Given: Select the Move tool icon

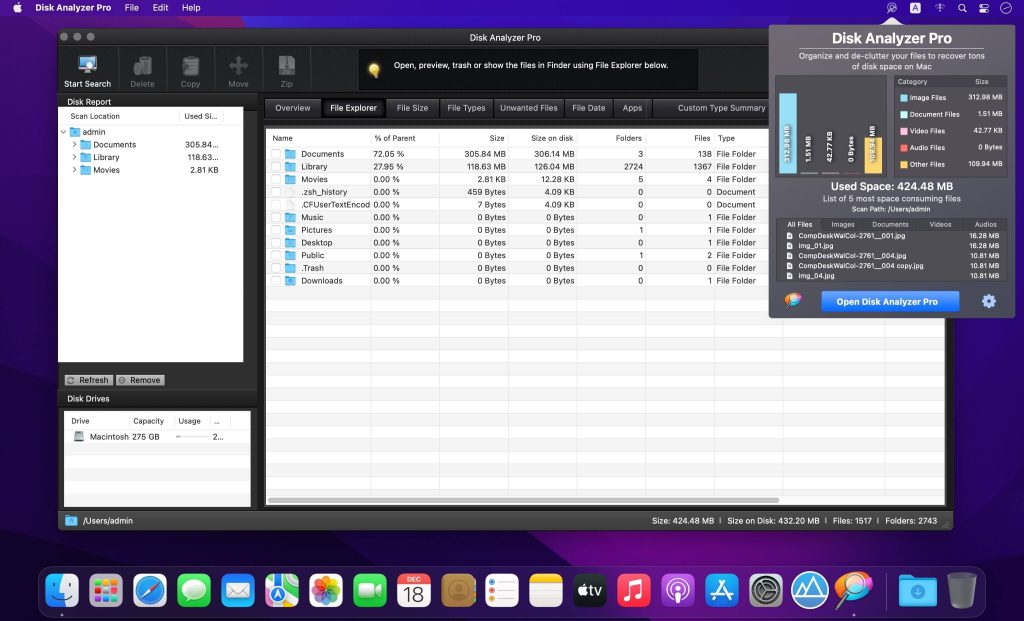Looking at the screenshot, I should click(x=238, y=63).
